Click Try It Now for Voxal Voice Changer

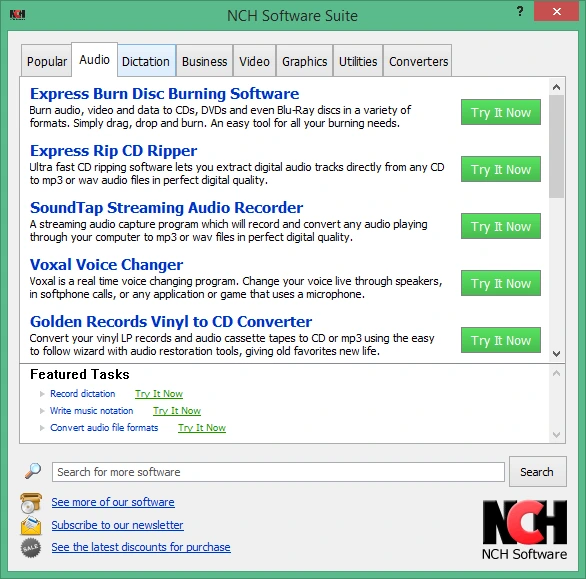point(501,283)
